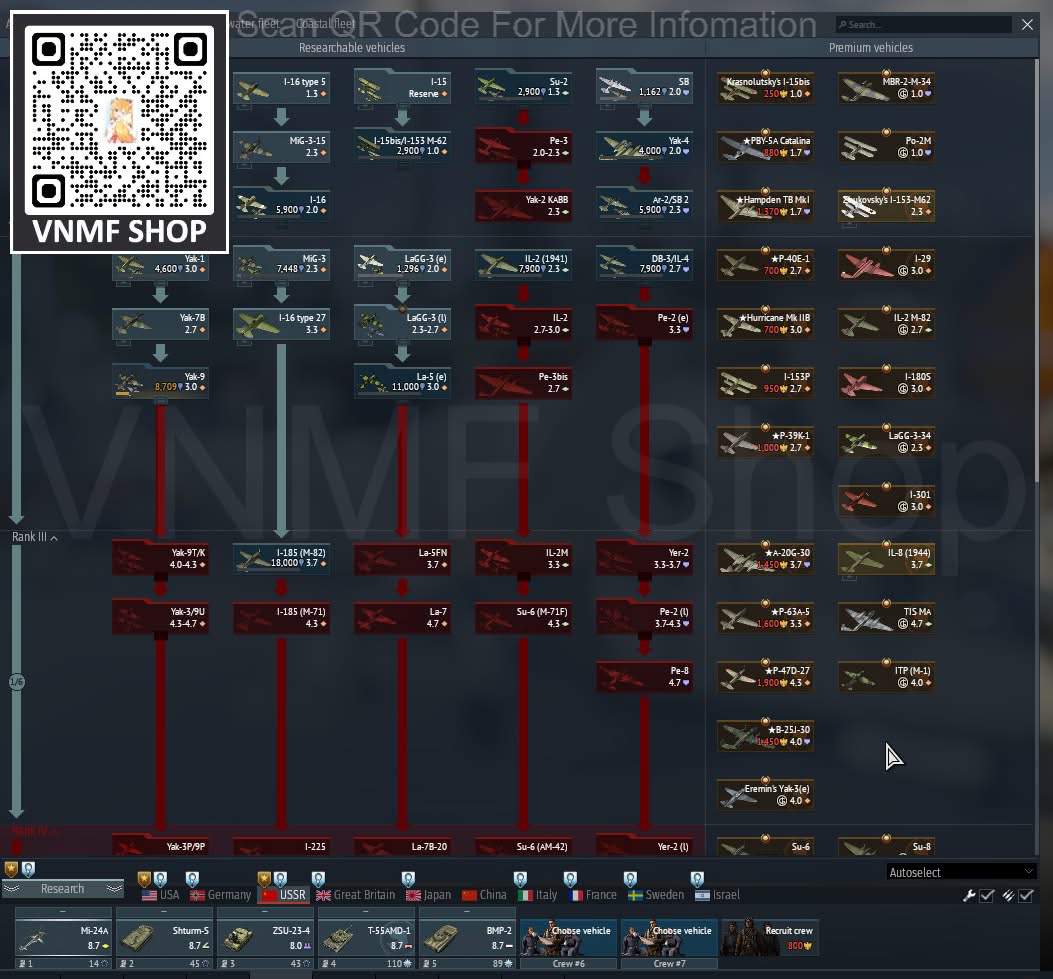Screen dimensions: 1053x979
Task: Switch to the Sweden nation tab
Action: pyautogui.click(x=655, y=895)
